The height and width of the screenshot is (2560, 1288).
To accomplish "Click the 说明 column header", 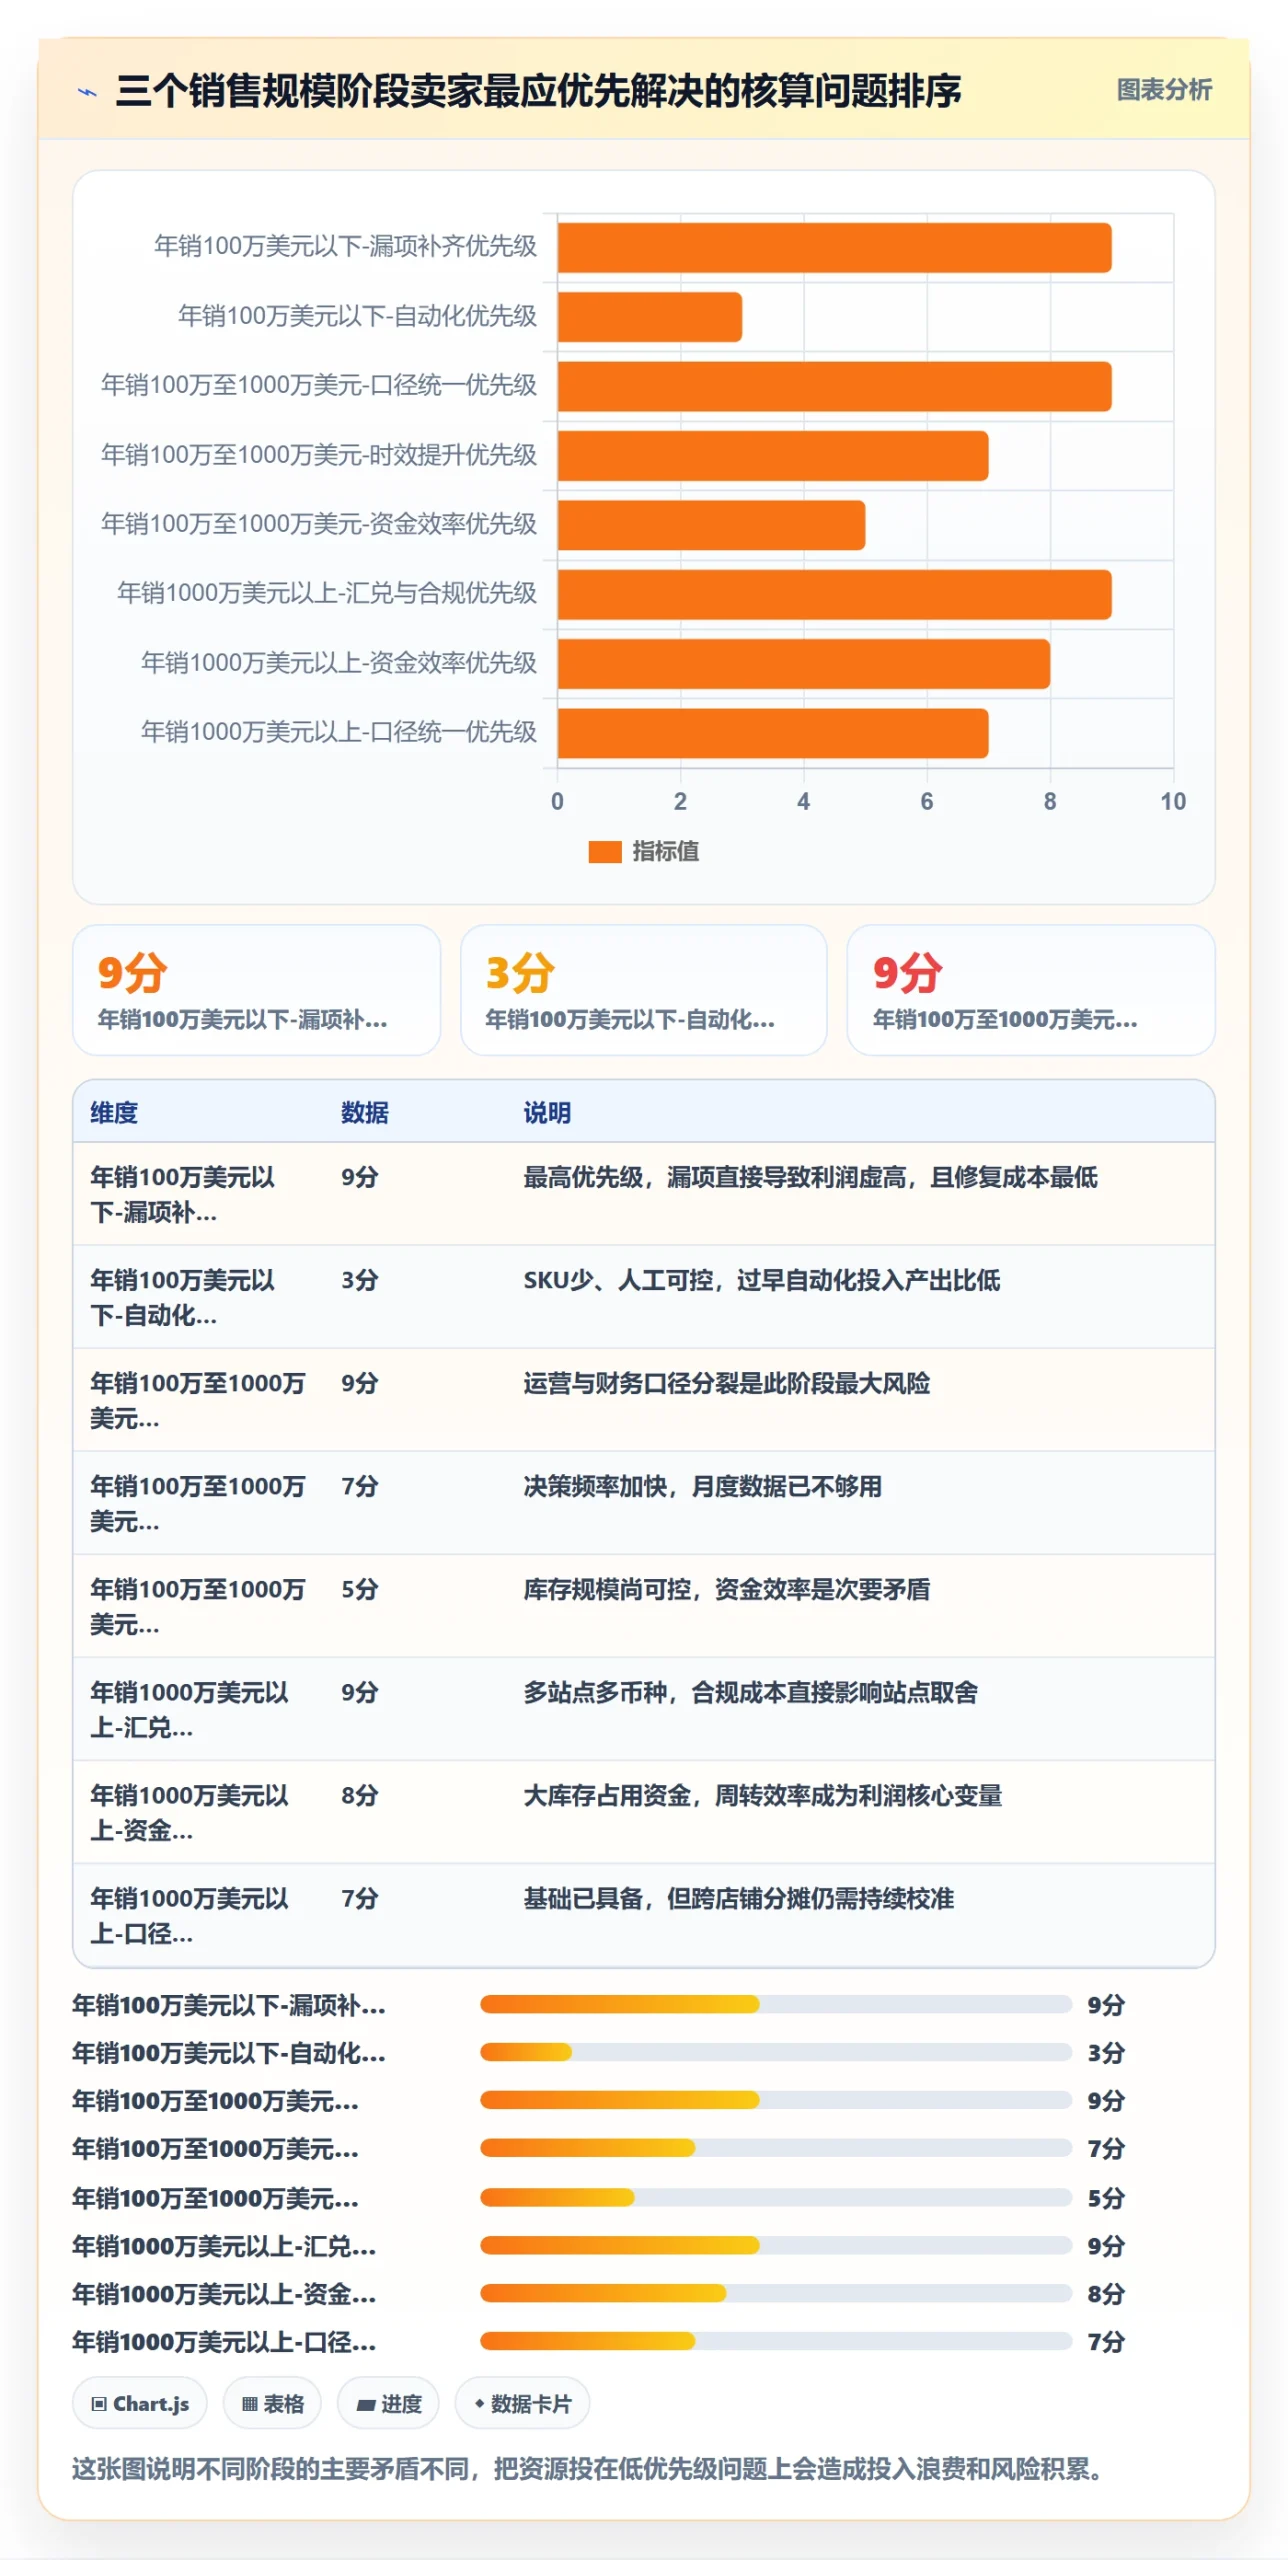I will pos(547,1112).
